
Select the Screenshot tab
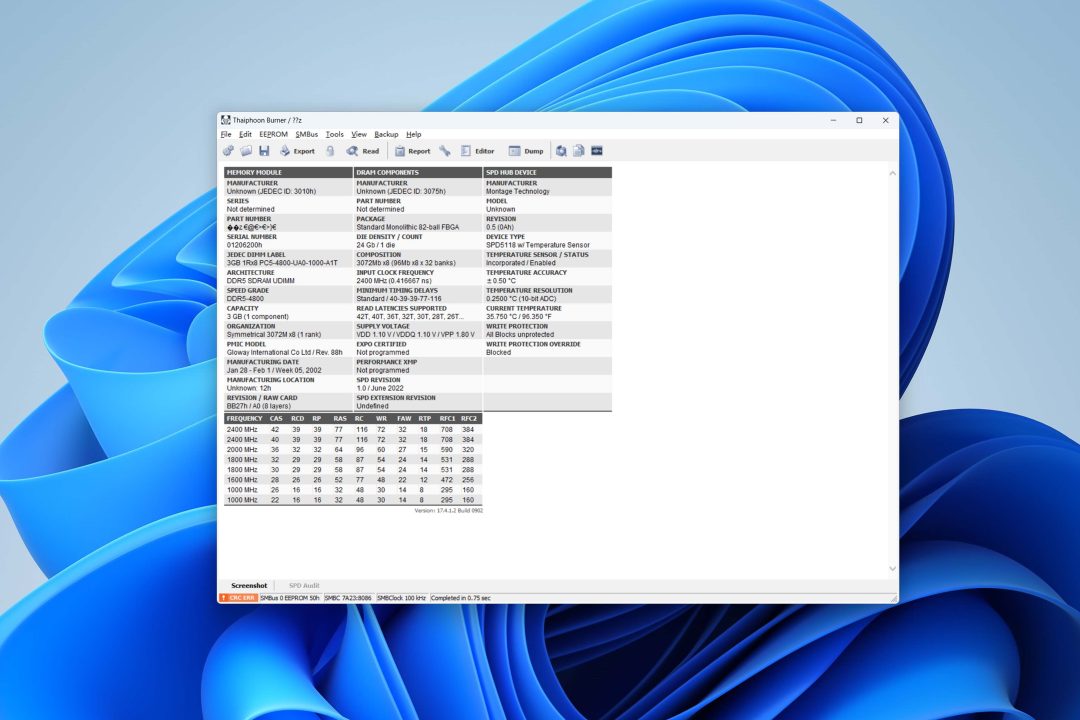tap(249, 585)
